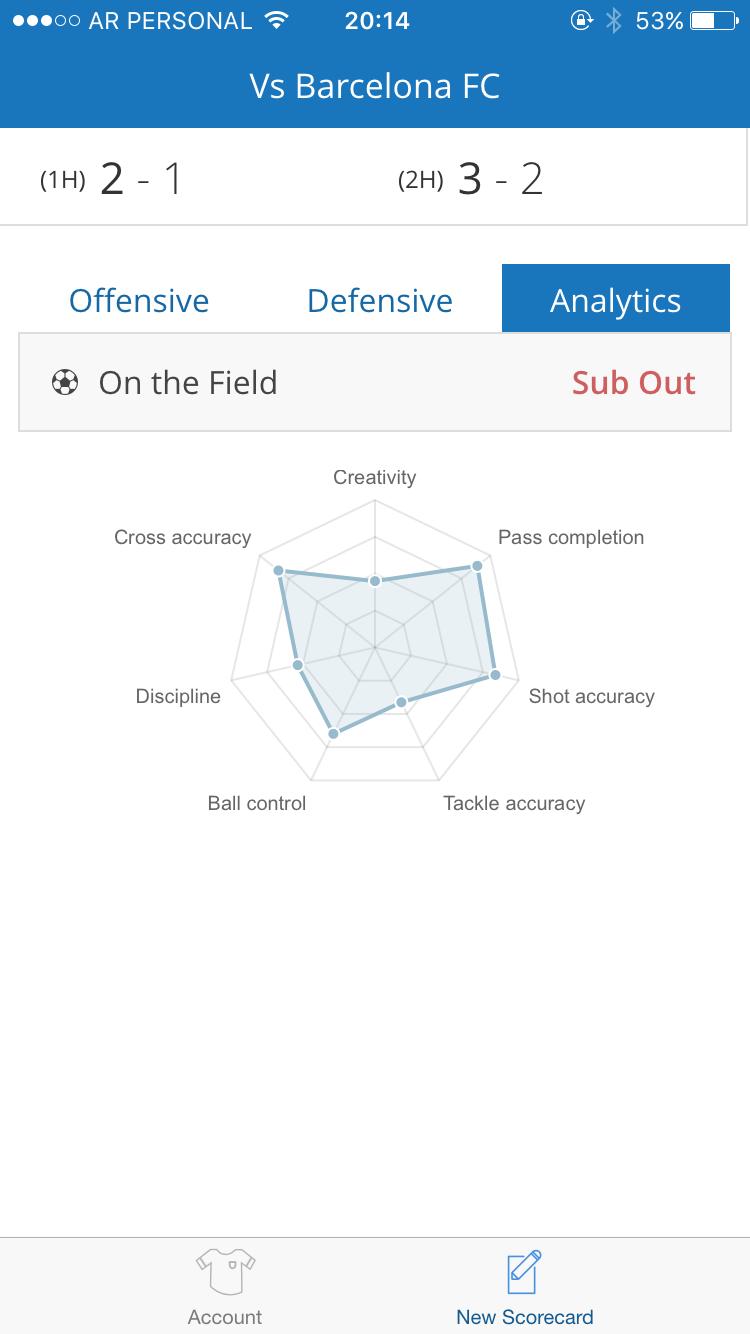Viewport: 750px width, 1334px height.
Task: Tap the Ball control data point
Action: (x=333, y=734)
